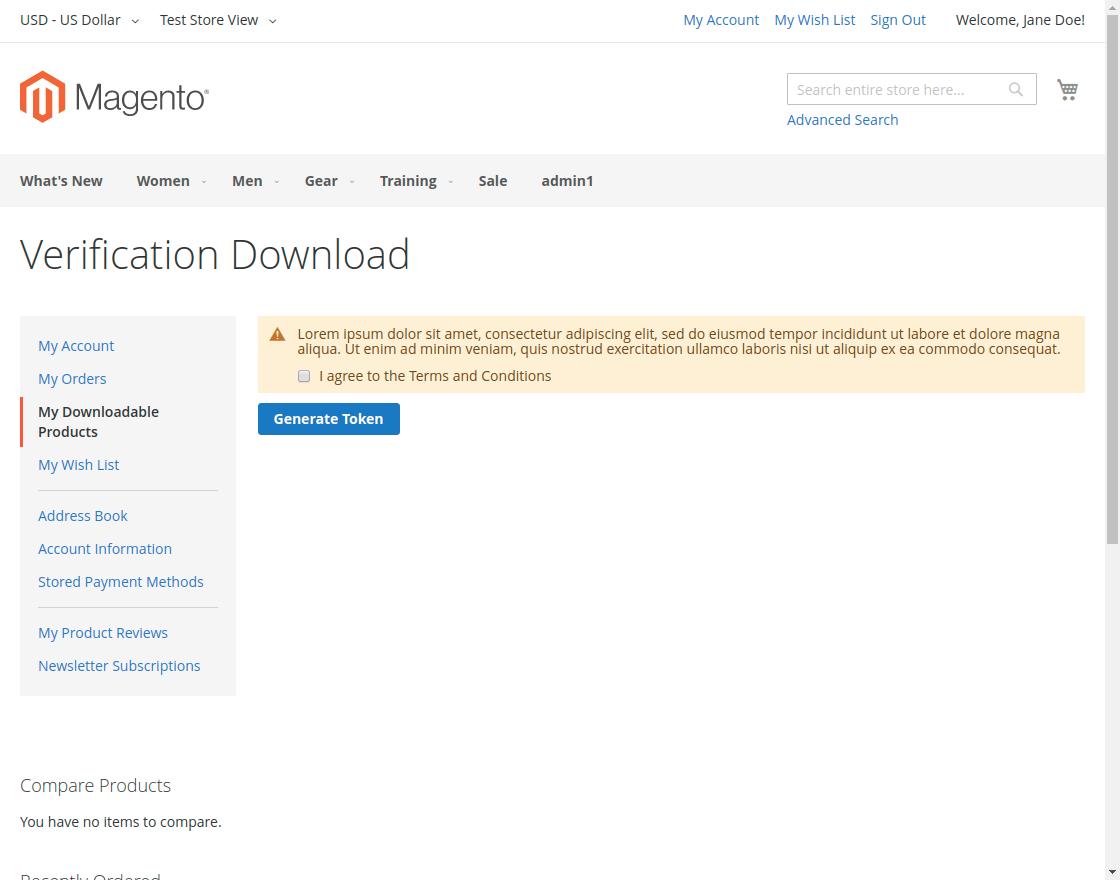The height and width of the screenshot is (880, 1120).
Task: Open the Test Store View switcher
Action: pos(218,20)
